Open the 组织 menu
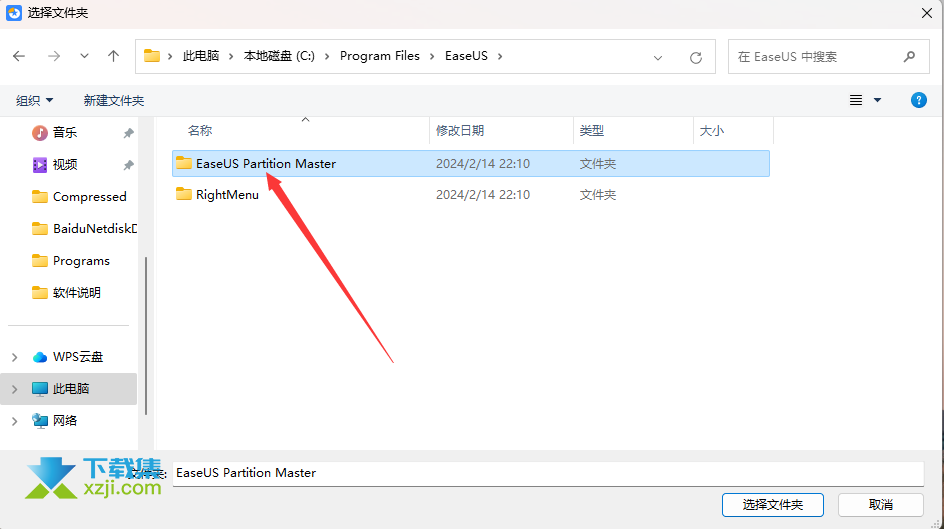The image size is (944, 529). [34, 101]
